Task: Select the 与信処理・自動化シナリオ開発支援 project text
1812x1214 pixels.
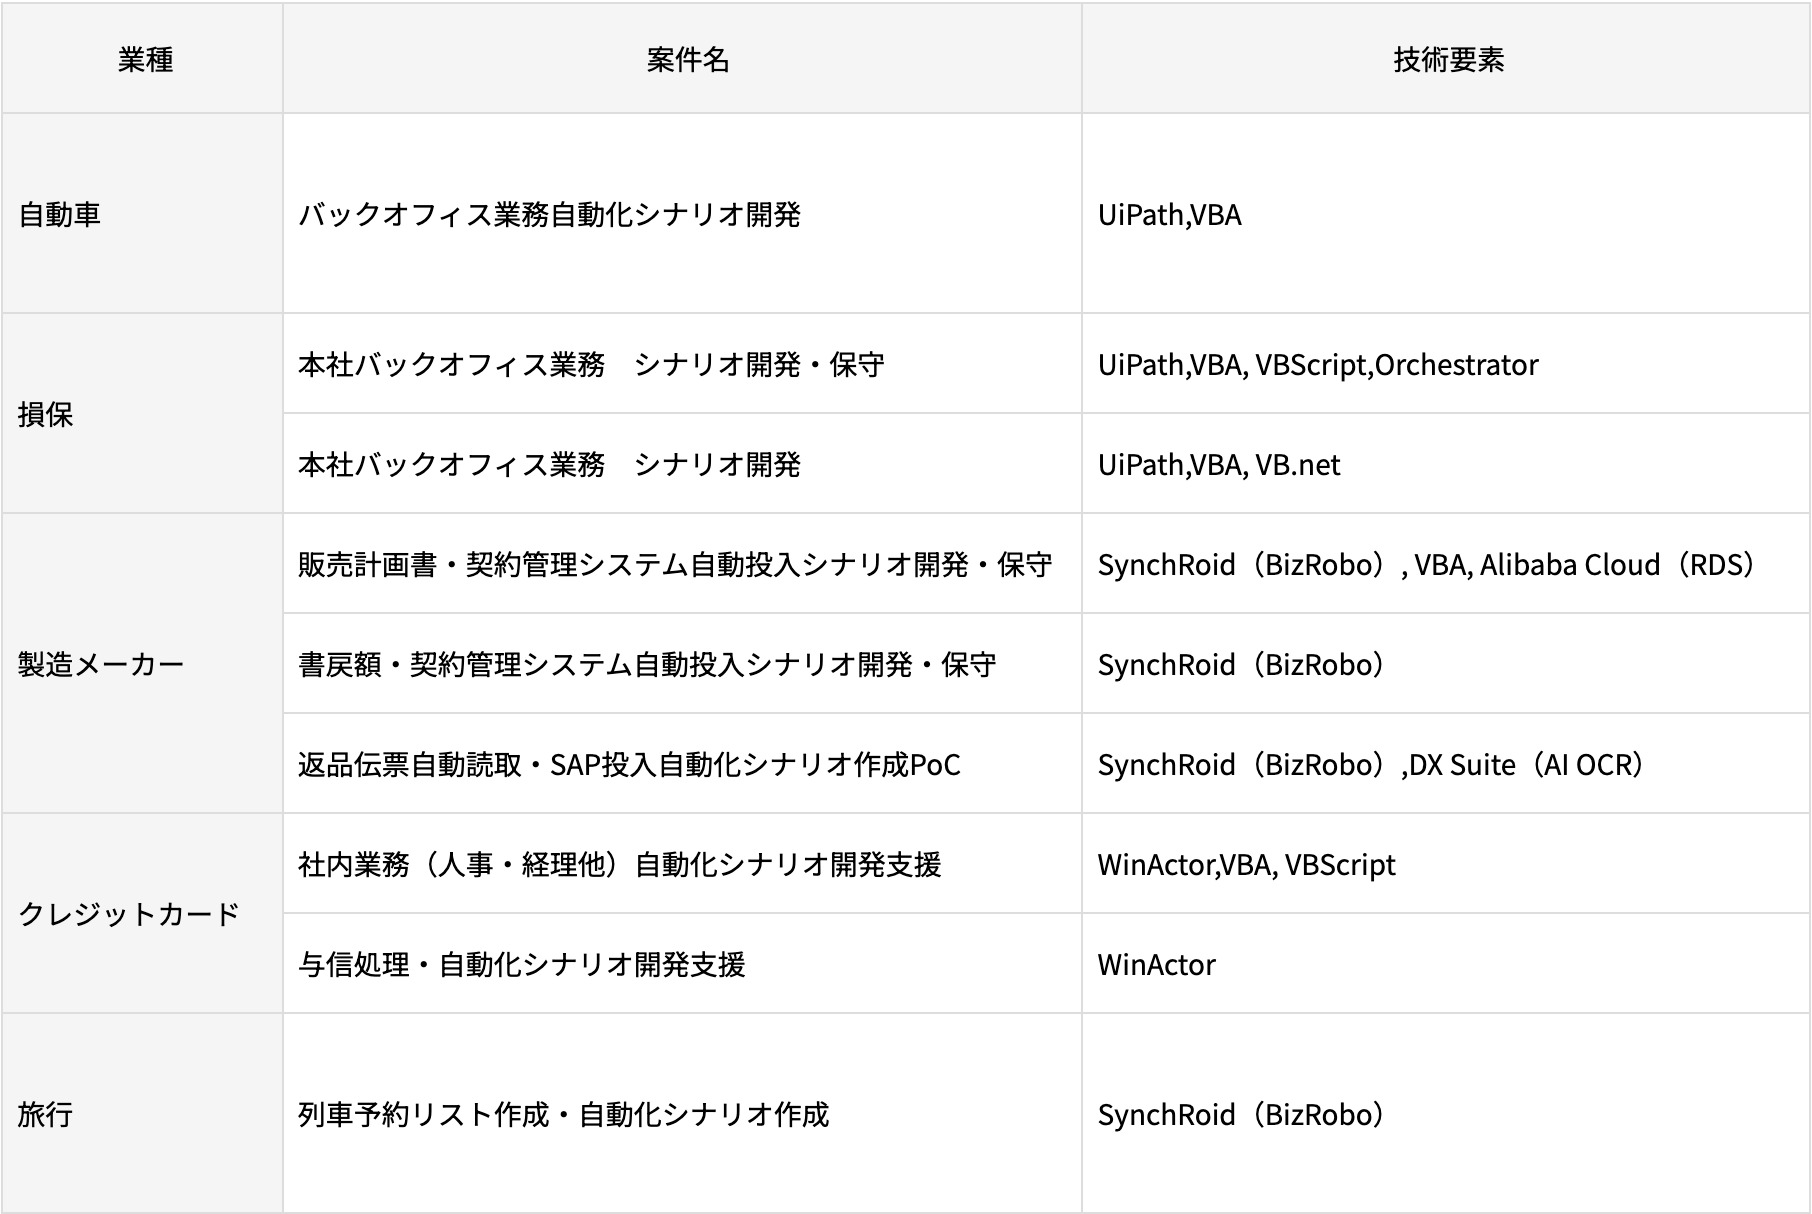Action: [521, 965]
